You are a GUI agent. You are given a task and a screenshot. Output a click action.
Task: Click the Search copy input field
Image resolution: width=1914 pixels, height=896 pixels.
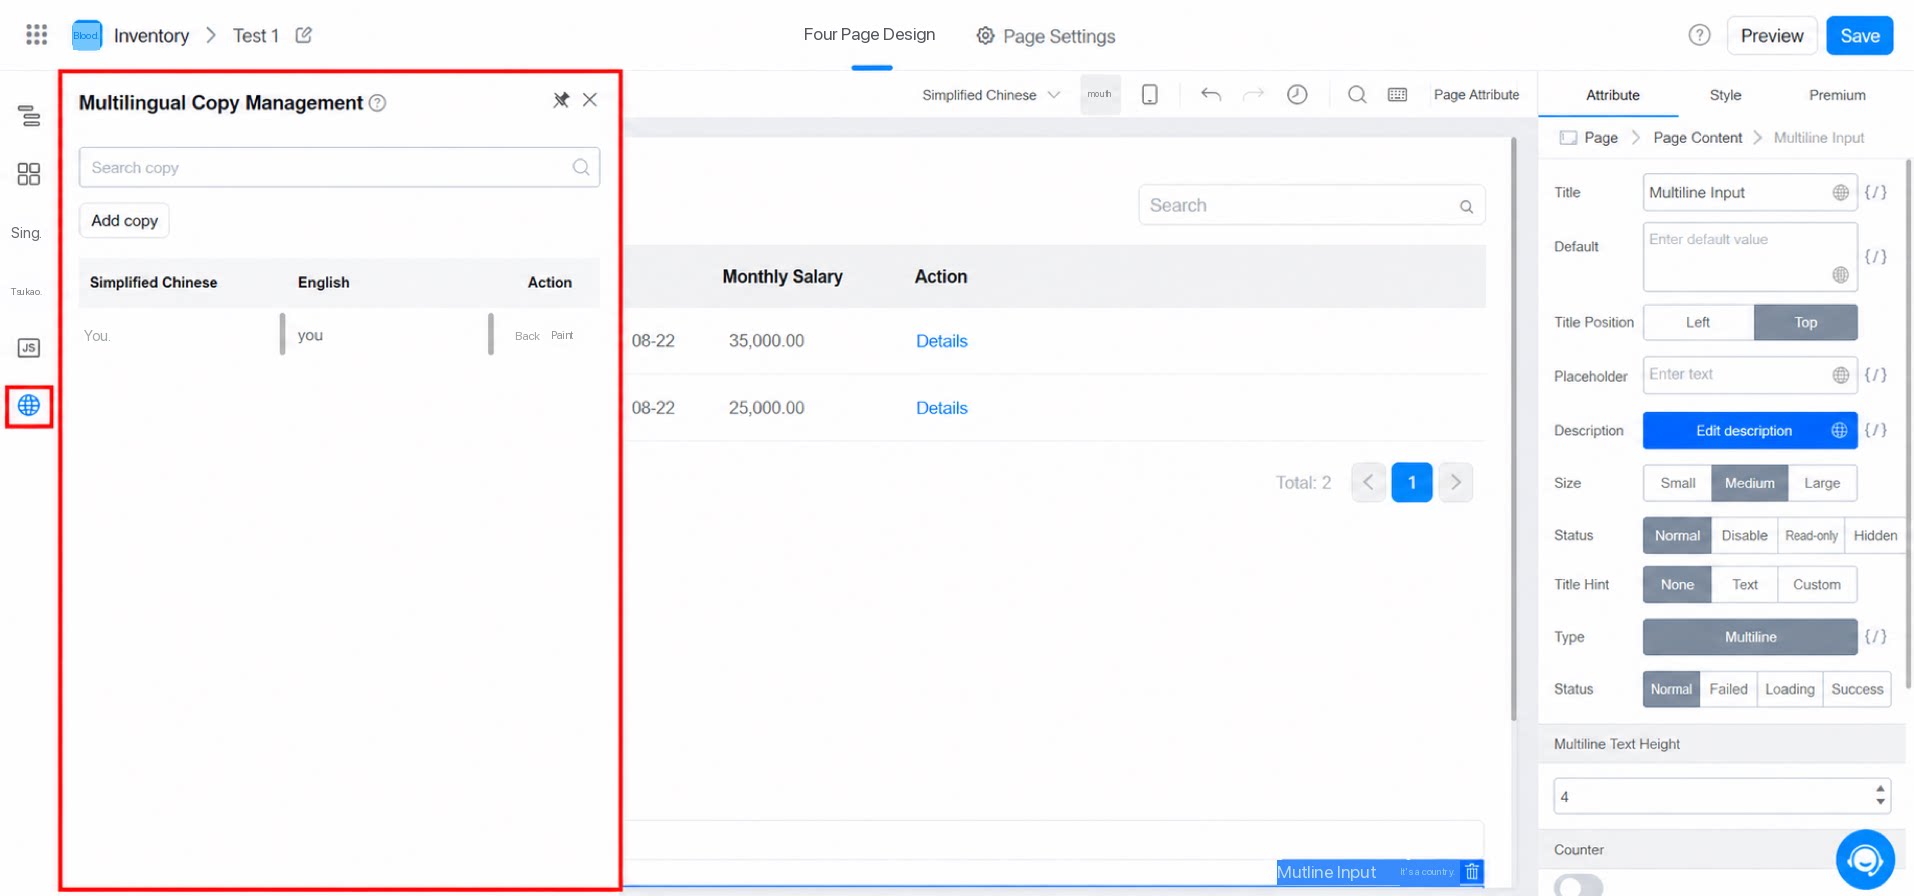(x=339, y=167)
